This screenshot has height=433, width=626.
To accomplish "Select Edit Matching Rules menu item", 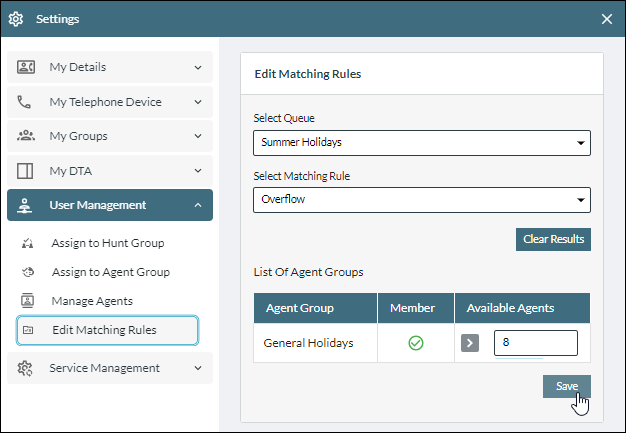I will 107,330.
